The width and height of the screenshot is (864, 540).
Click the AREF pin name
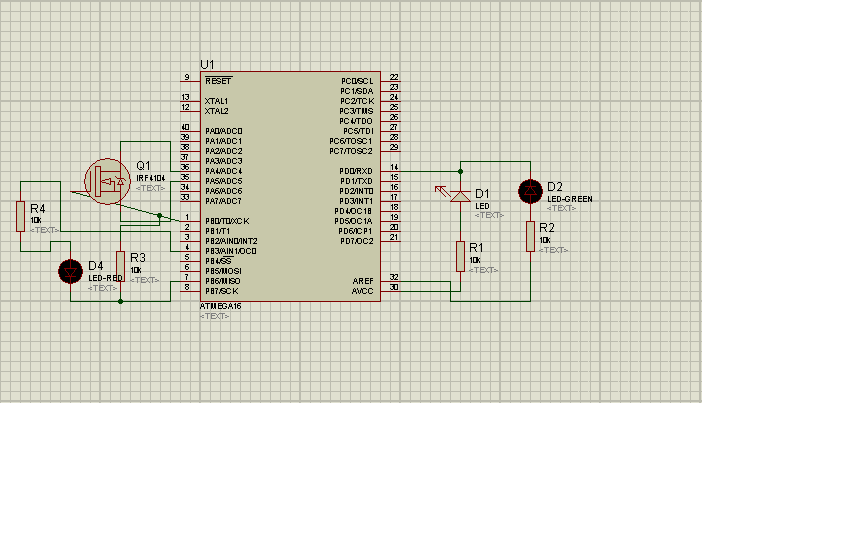tap(363, 281)
